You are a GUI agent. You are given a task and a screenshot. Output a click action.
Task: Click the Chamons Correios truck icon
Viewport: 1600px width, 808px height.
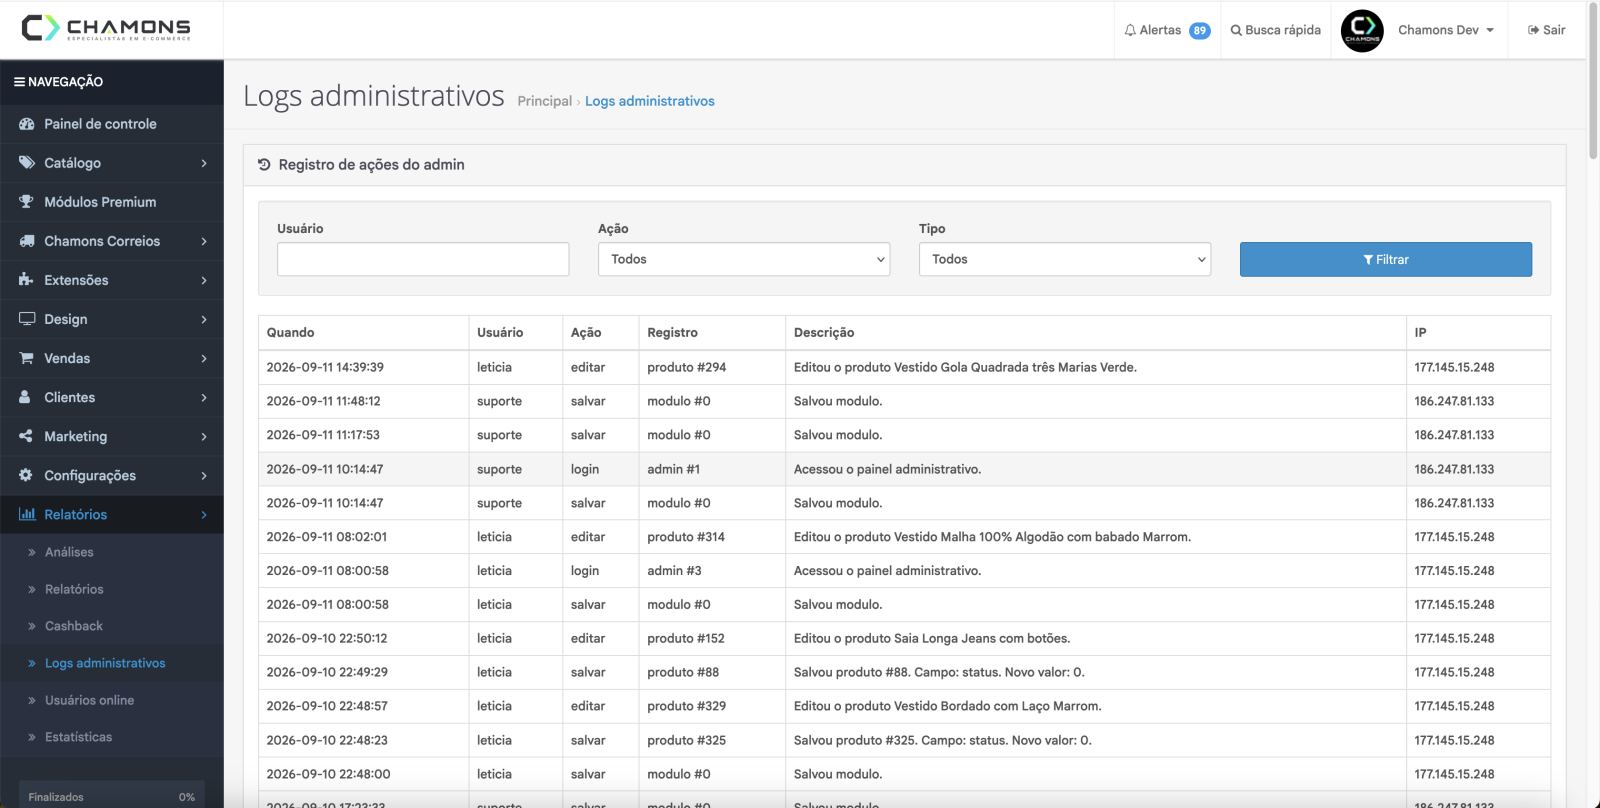[26, 241]
